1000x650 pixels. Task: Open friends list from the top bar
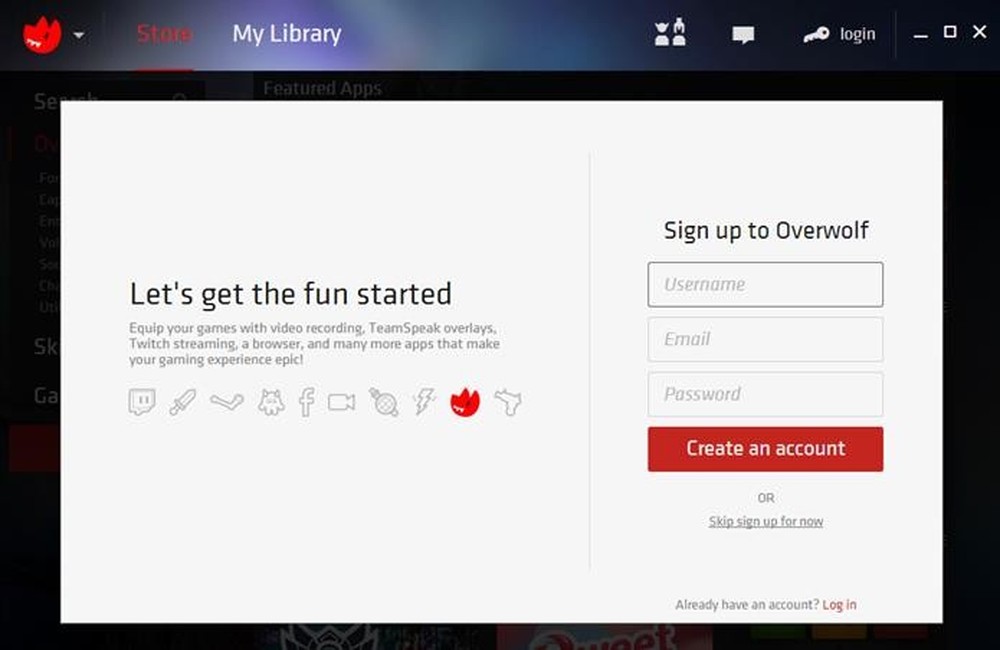[x=669, y=33]
